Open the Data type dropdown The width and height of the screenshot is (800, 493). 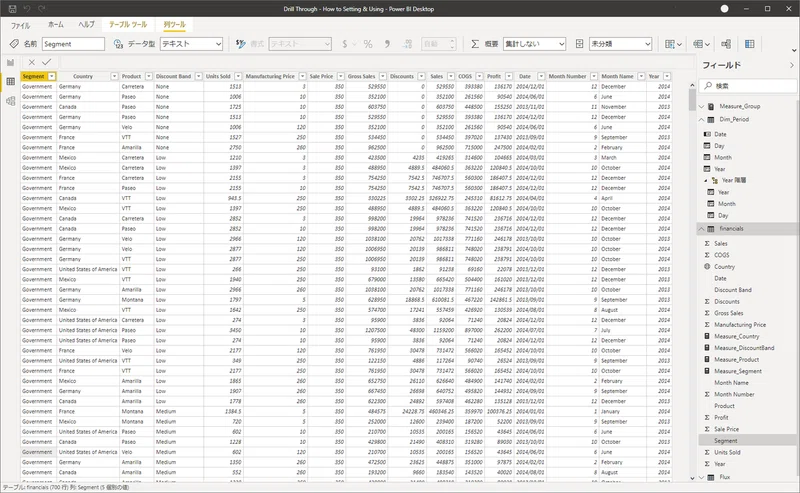point(191,44)
